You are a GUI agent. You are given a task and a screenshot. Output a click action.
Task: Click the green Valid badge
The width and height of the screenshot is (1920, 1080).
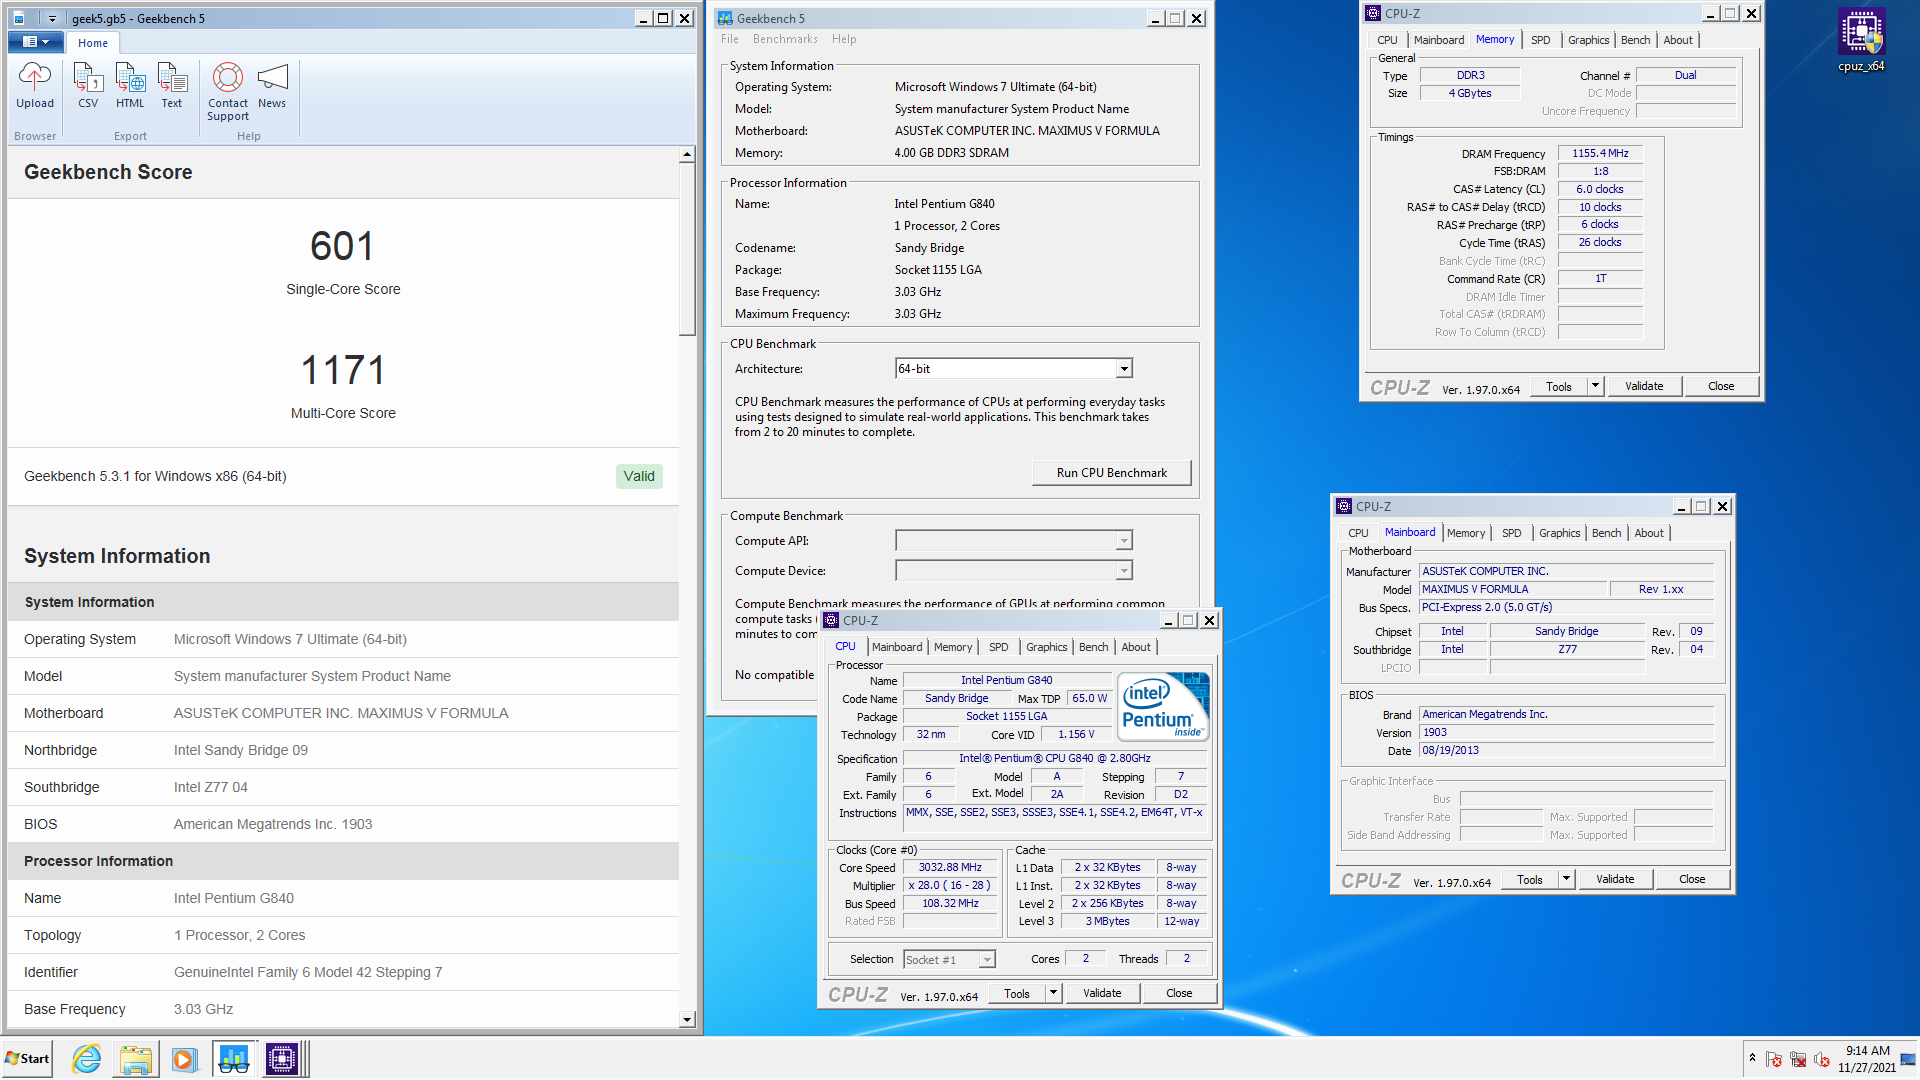tap(639, 476)
